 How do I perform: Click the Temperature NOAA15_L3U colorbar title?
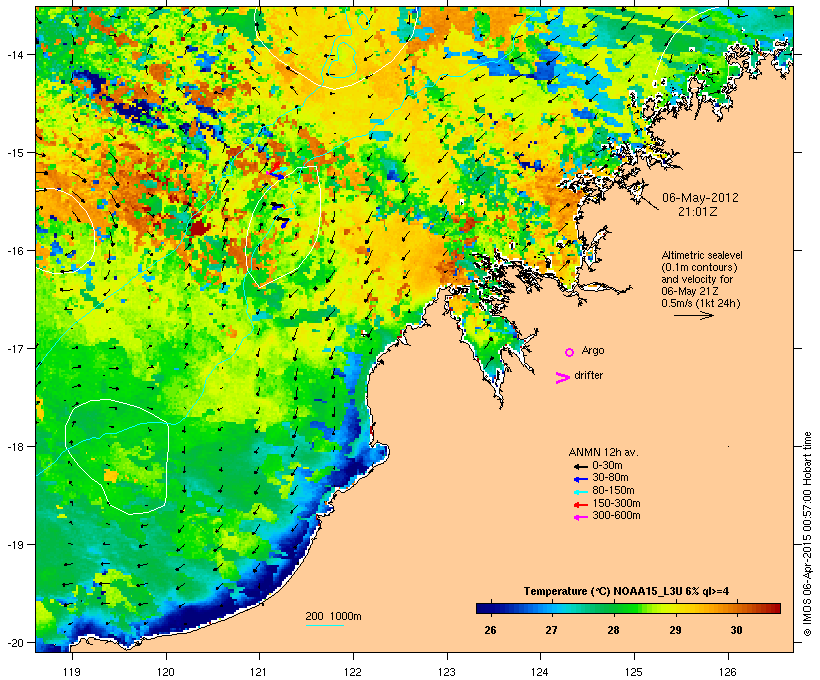coord(626,592)
